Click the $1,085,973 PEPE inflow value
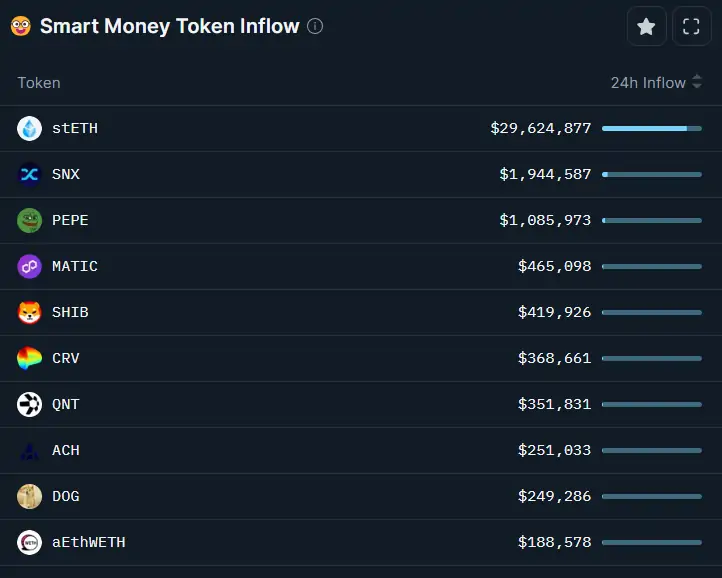This screenshot has width=722, height=578. coord(545,220)
